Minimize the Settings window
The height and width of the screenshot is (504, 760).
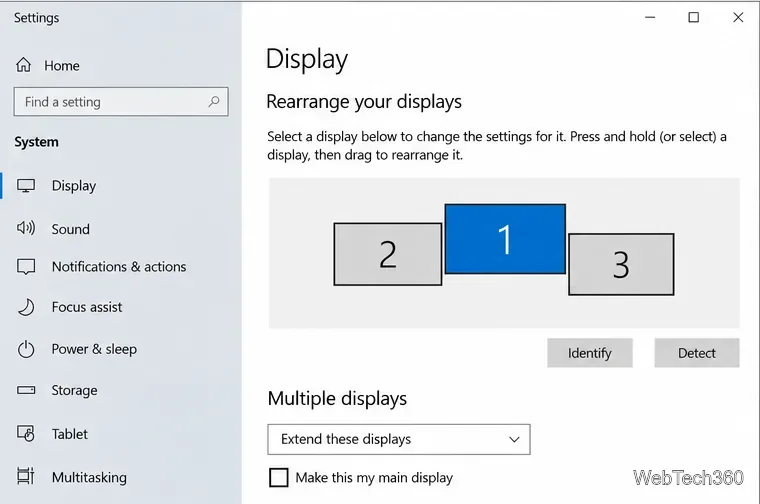[650, 17]
